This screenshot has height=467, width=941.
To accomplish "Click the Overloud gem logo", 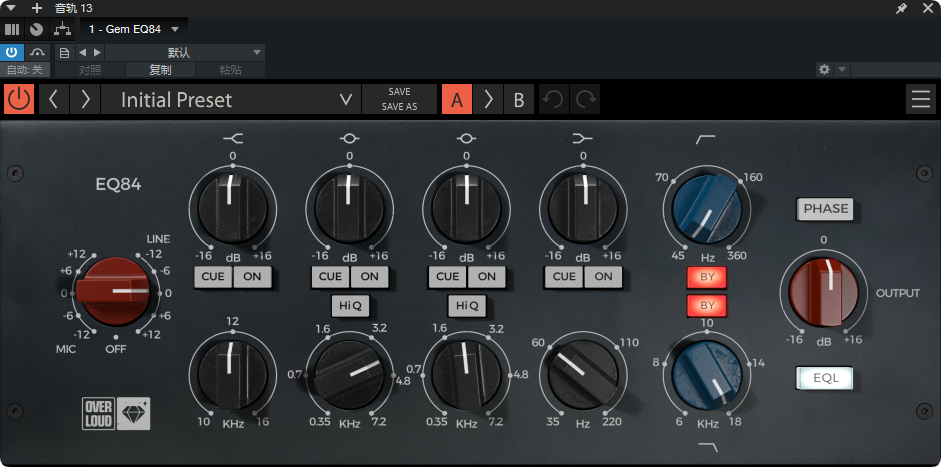I will point(116,414).
